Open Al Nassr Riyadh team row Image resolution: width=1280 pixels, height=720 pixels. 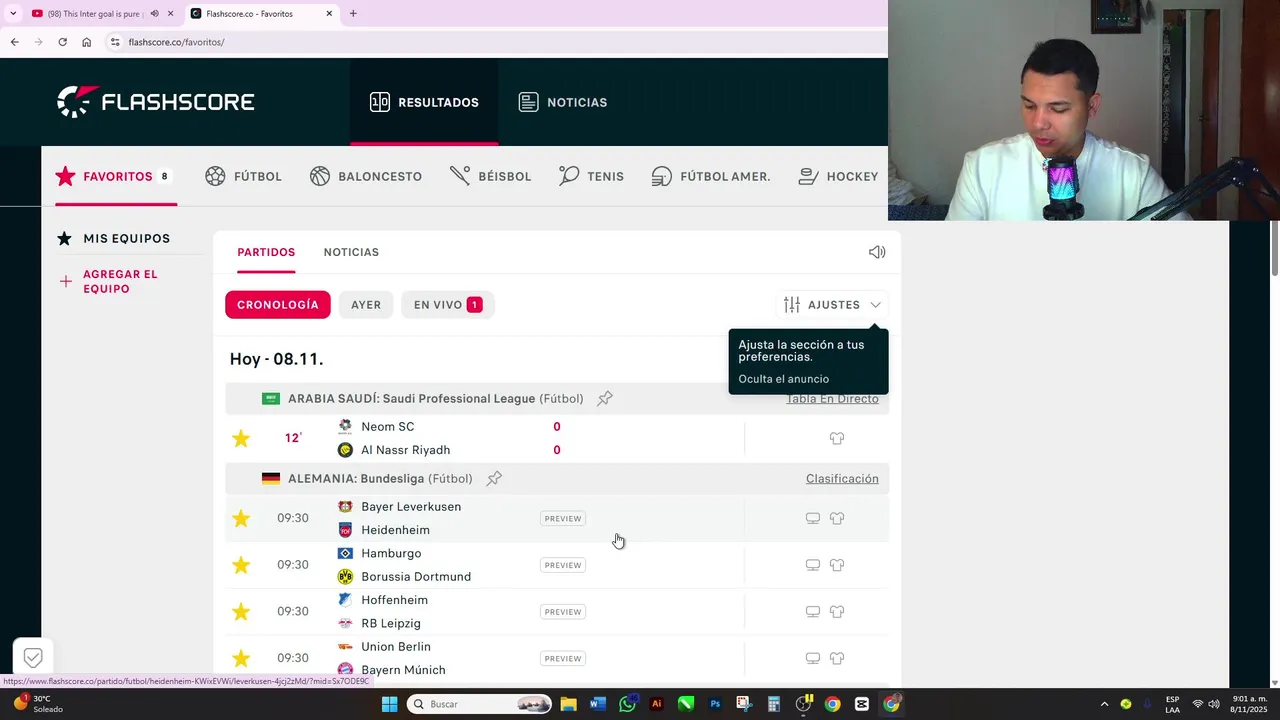(x=406, y=450)
